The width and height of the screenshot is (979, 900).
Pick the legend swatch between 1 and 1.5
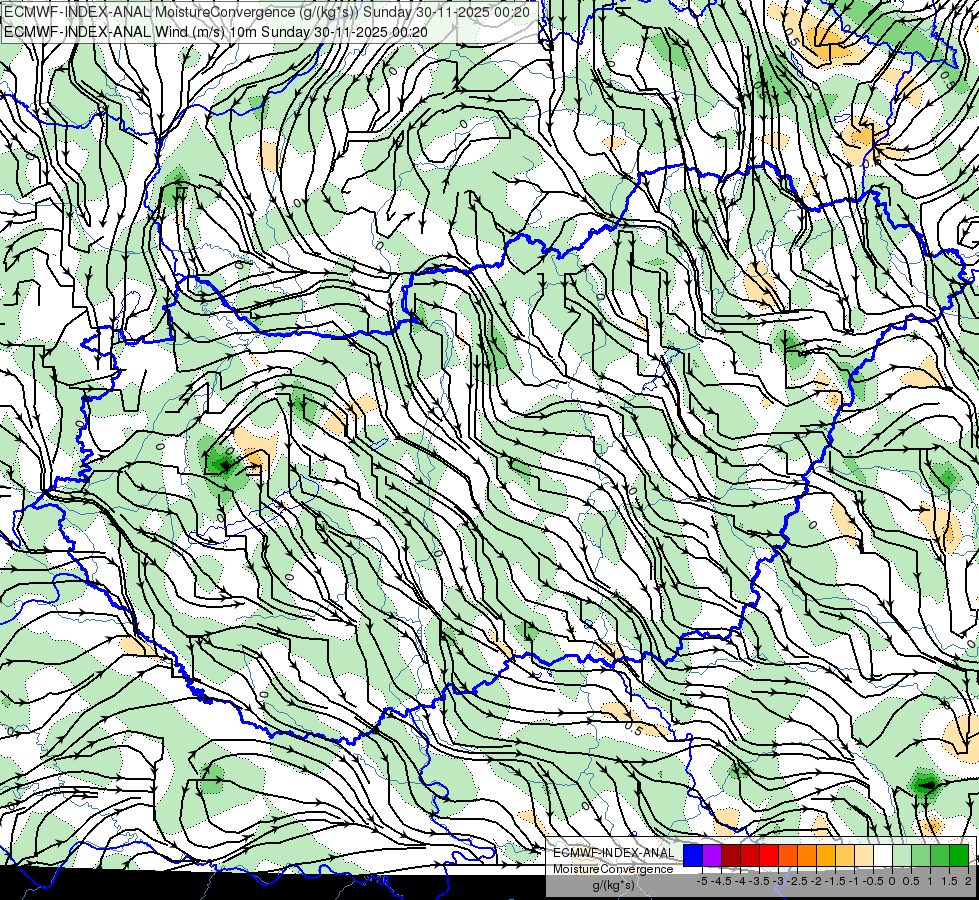940,855
